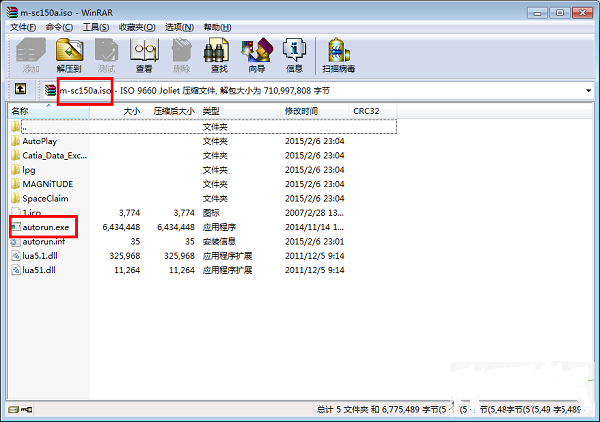Select the lua51.dll file name
Image resolution: width=600 pixels, height=422 pixels.
pos(39,270)
